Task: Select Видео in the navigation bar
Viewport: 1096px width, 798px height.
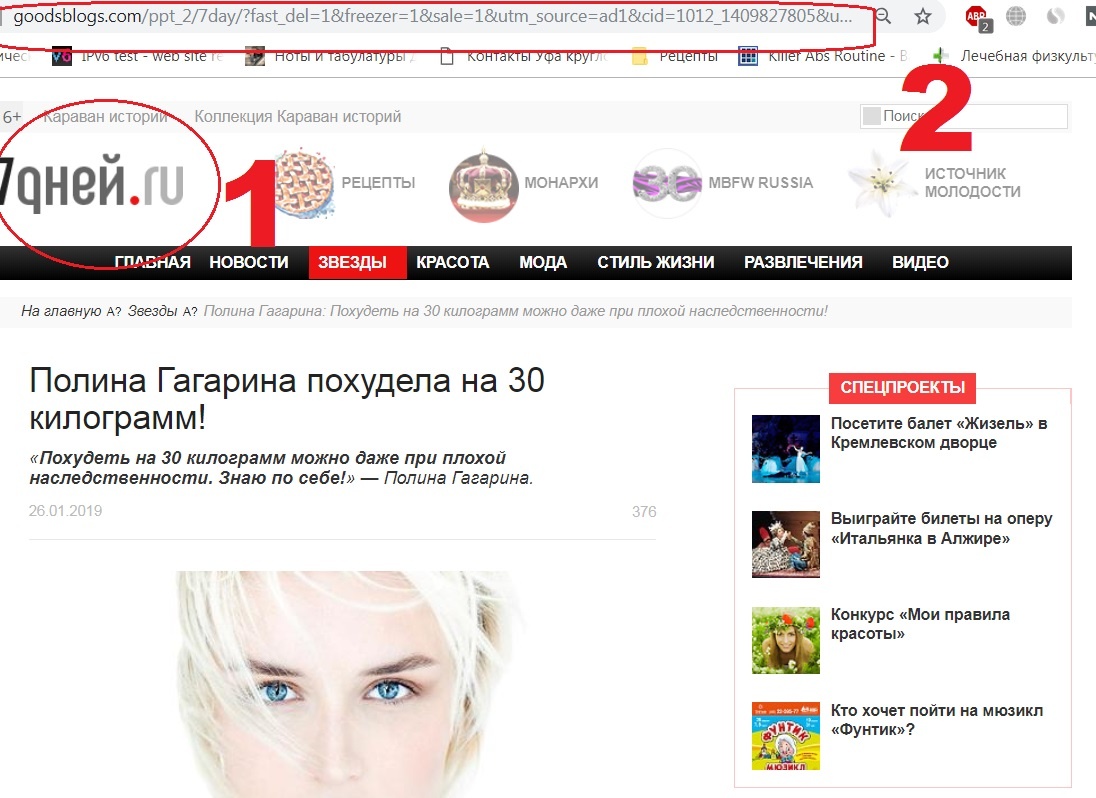Action: 920,263
